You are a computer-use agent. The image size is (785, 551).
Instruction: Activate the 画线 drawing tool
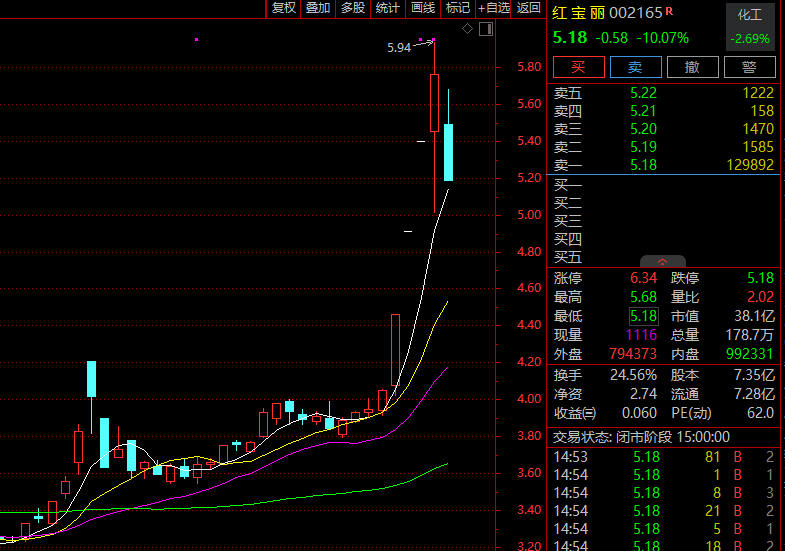423,8
